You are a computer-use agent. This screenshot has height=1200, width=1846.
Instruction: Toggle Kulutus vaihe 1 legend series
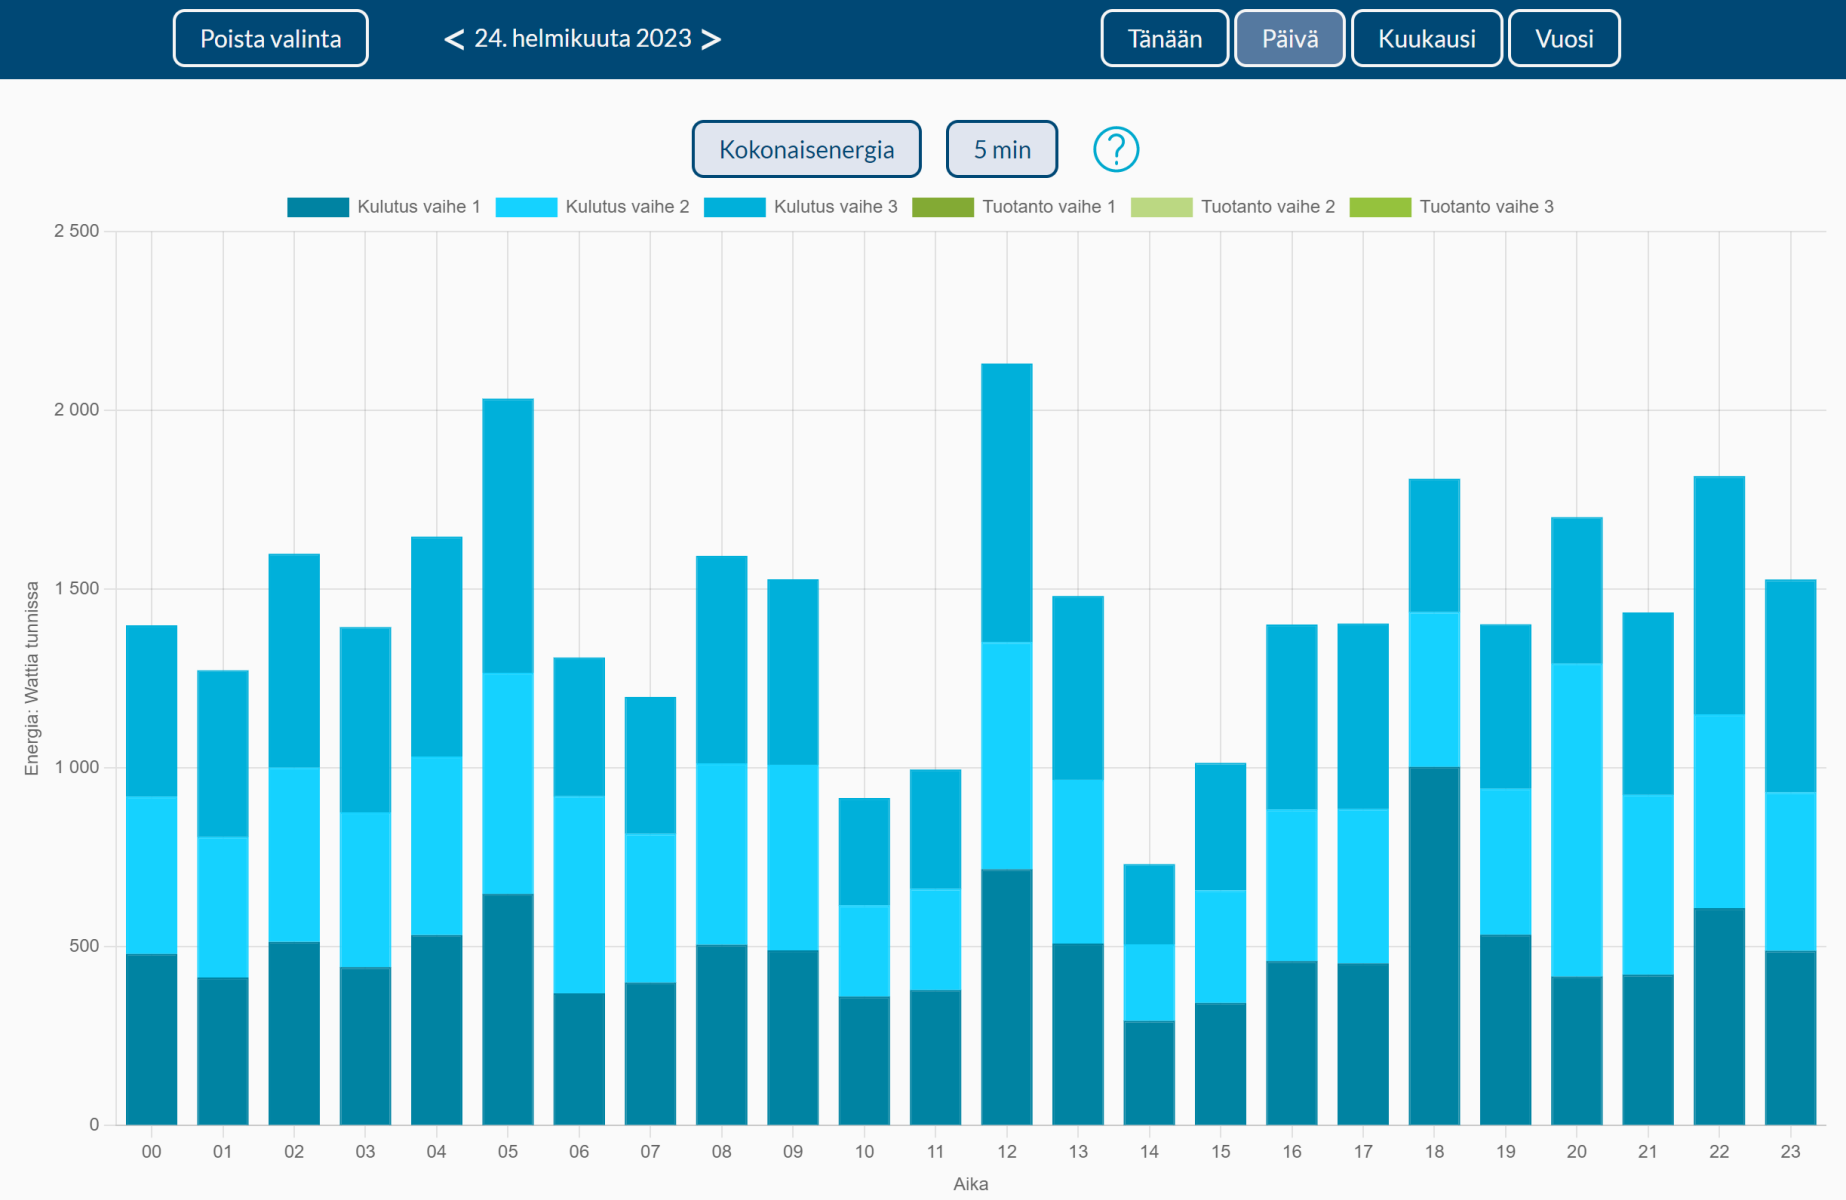(384, 207)
